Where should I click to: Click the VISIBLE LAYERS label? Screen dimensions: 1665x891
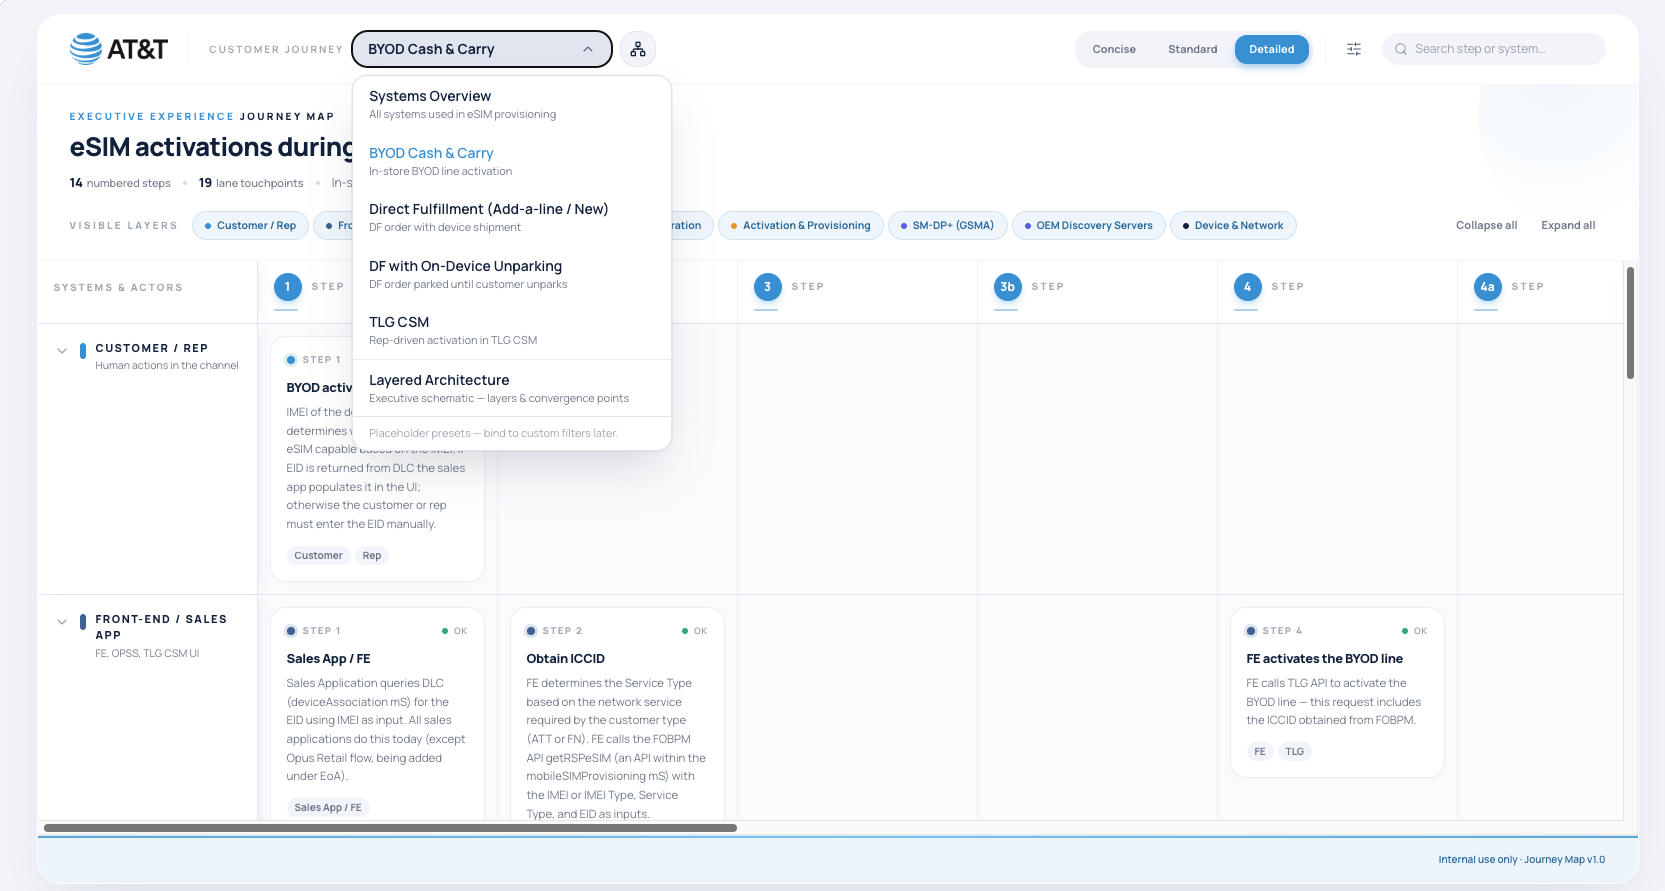click(123, 226)
